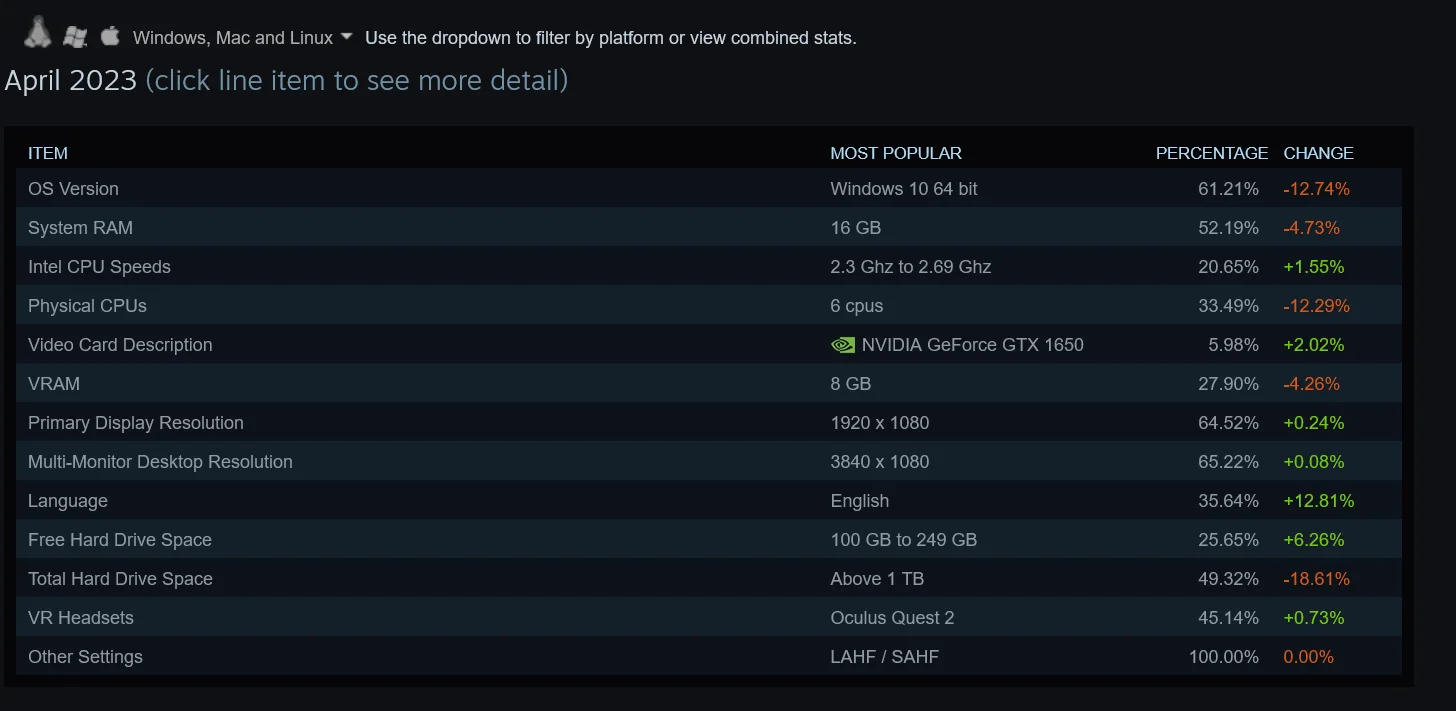
Task: Expand the Language row
Action: click(x=708, y=500)
